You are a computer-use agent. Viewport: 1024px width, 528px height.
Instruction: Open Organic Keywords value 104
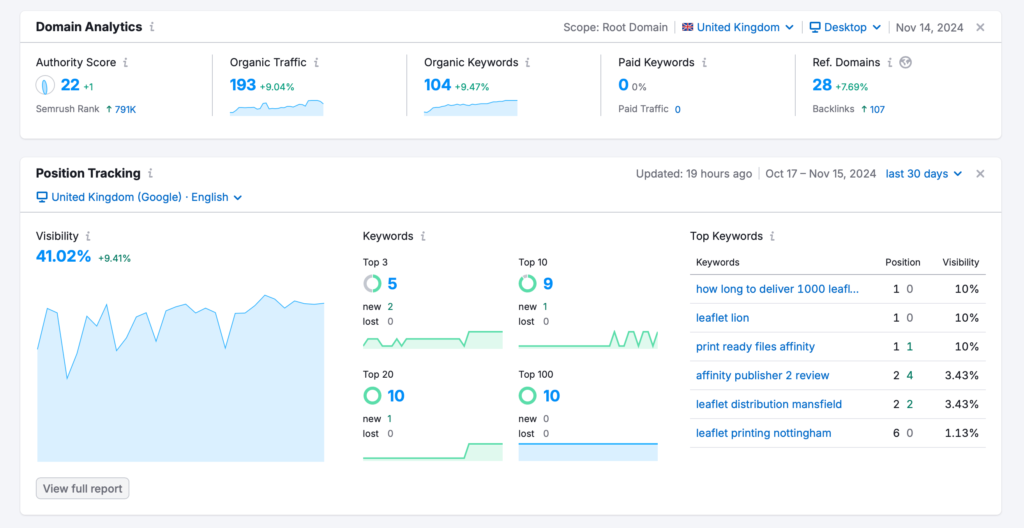coord(438,85)
